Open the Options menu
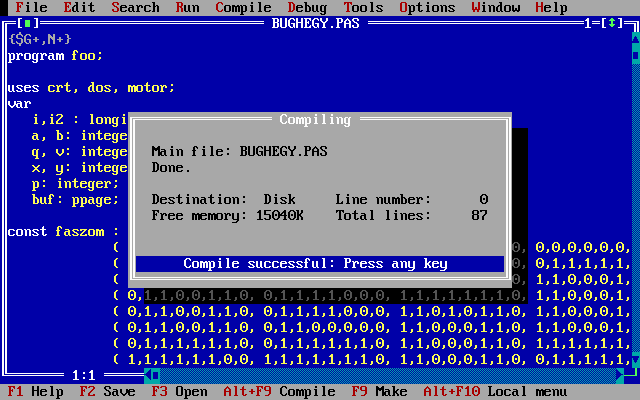 click(x=427, y=7)
